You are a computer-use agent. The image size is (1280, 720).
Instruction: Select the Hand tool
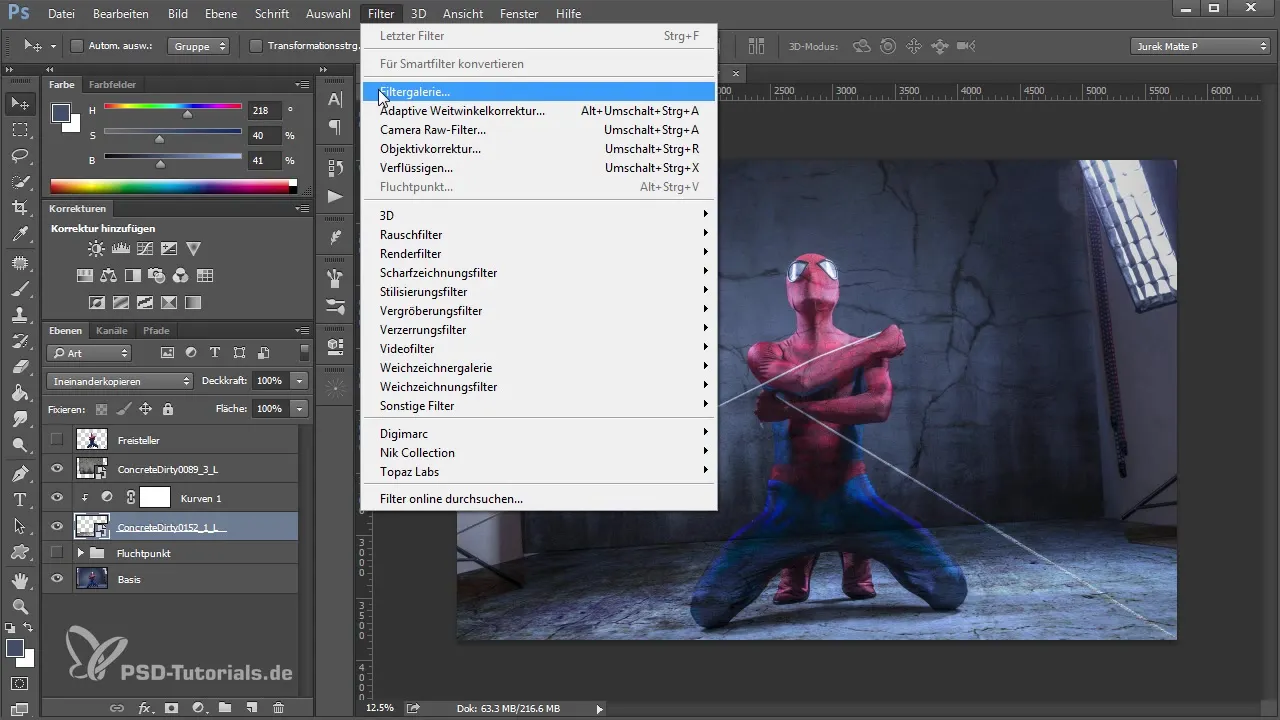[19, 580]
